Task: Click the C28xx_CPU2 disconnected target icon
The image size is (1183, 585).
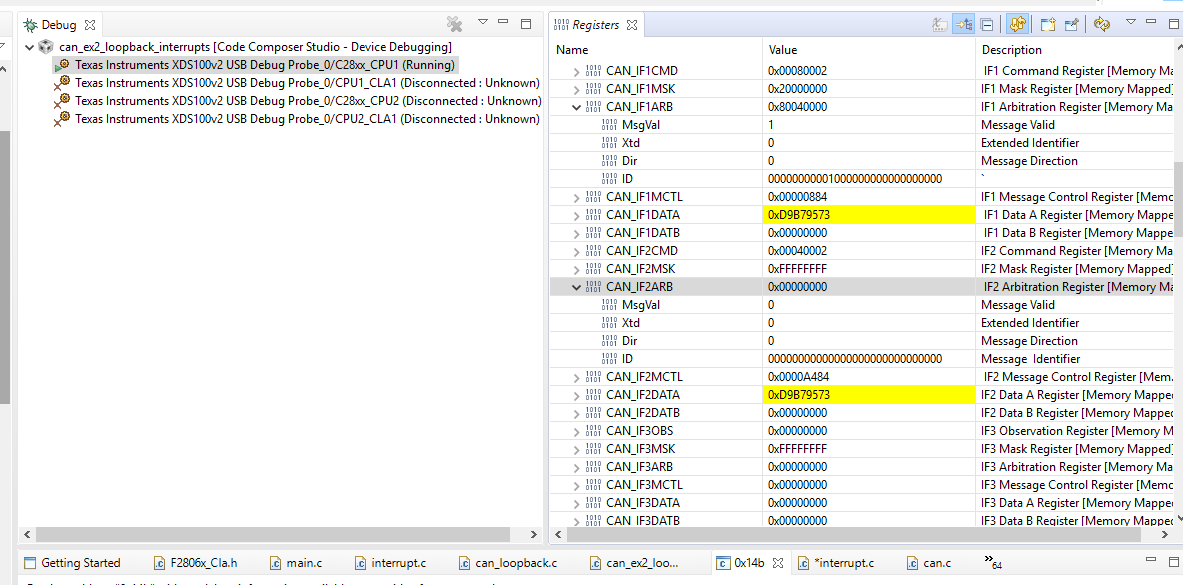Action: pyautogui.click(x=63, y=101)
